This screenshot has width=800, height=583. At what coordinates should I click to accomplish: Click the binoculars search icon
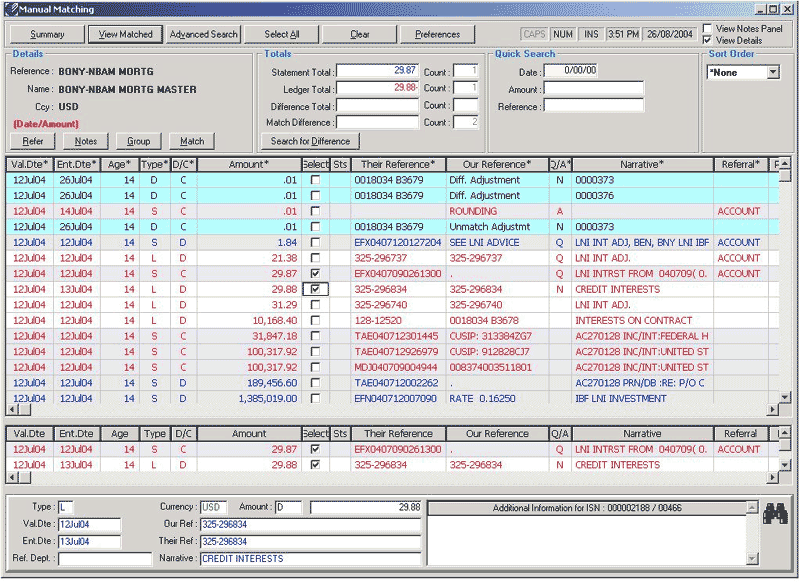click(x=775, y=514)
